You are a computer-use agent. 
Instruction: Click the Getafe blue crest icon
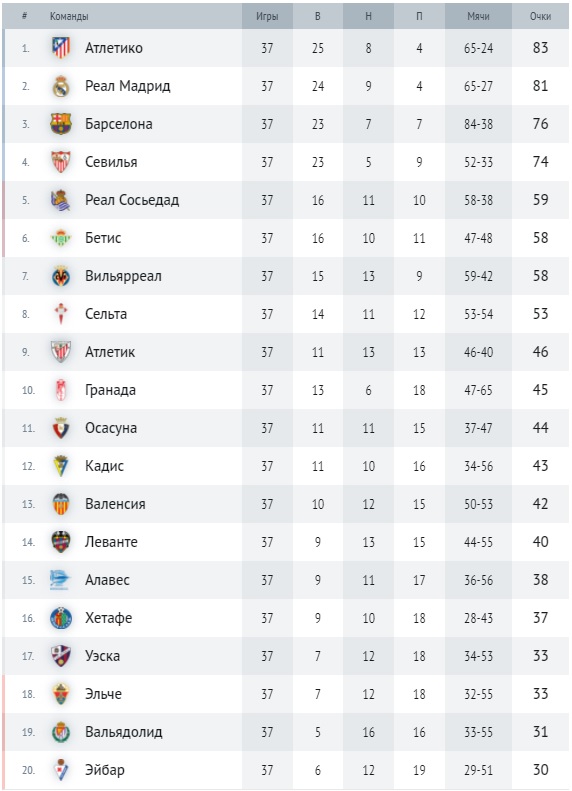click(61, 618)
